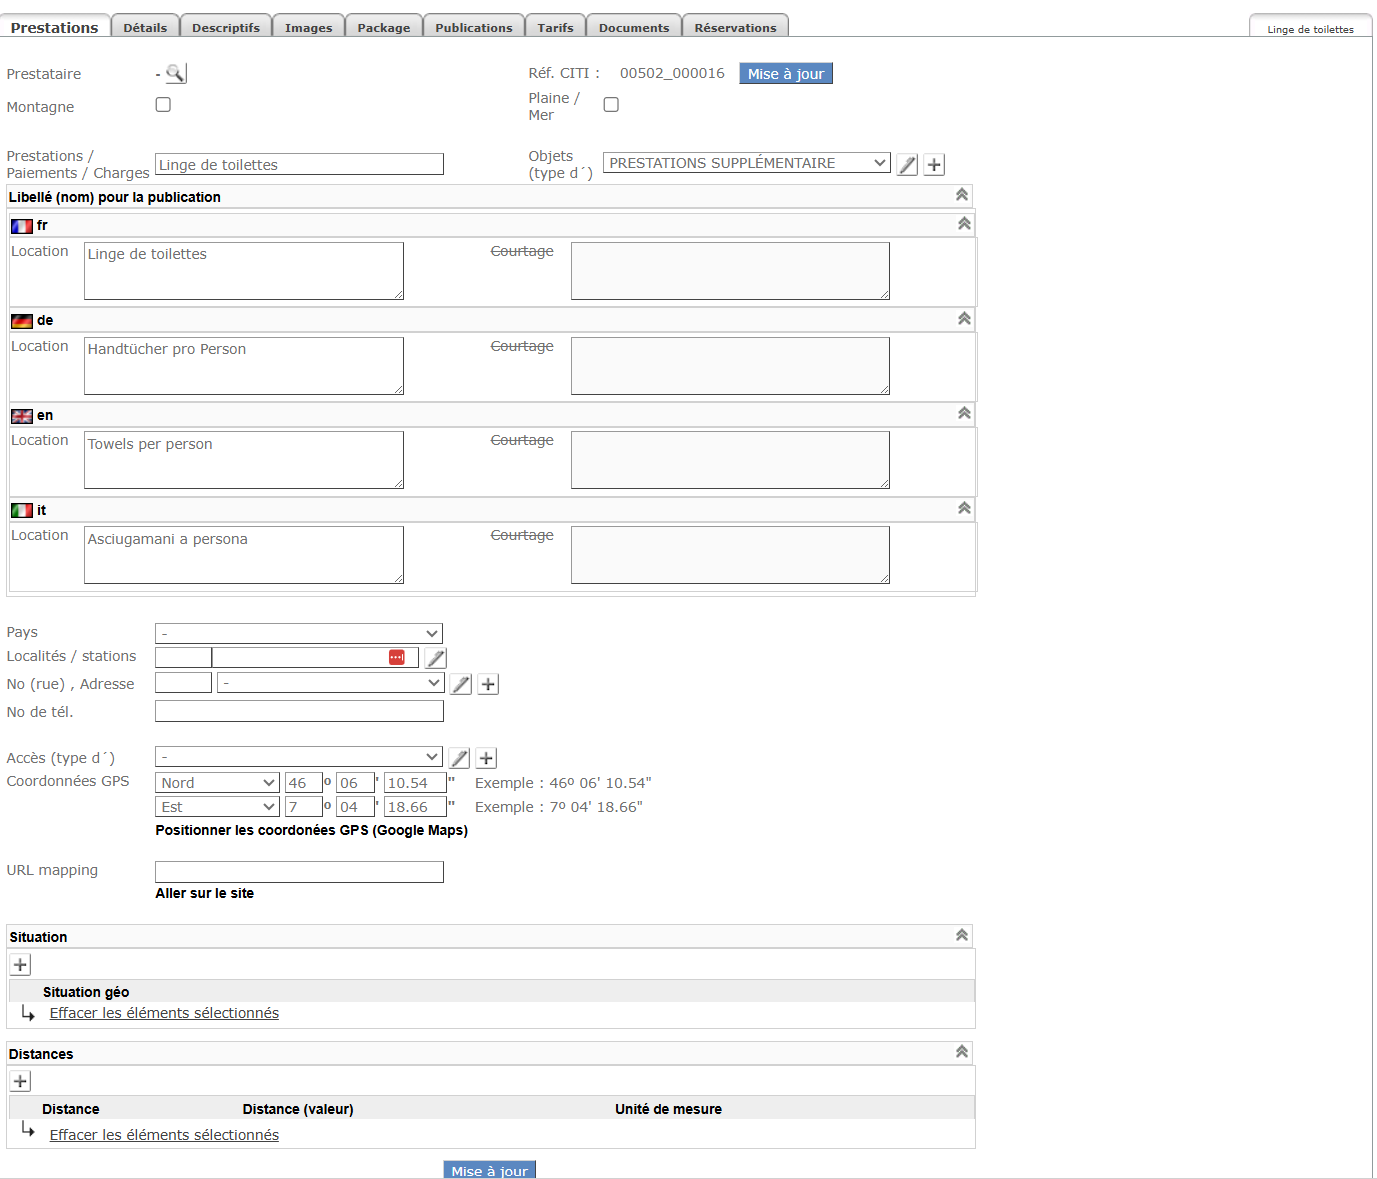Add a new distance with plus icon
The width and height of the screenshot is (1377, 1179).
click(x=20, y=1081)
